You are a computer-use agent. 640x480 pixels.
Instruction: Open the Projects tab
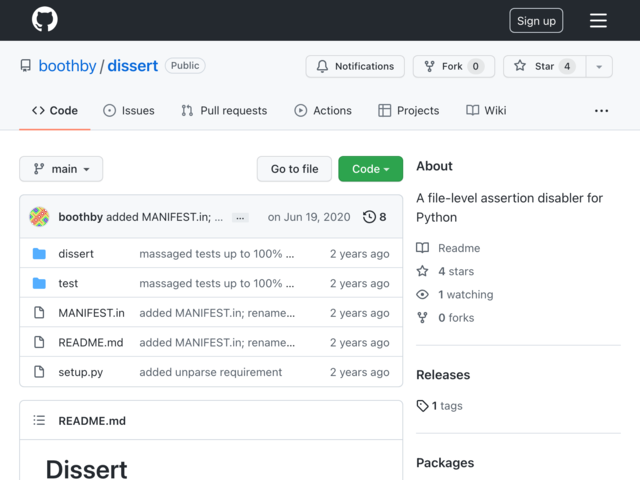coord(409,111)
